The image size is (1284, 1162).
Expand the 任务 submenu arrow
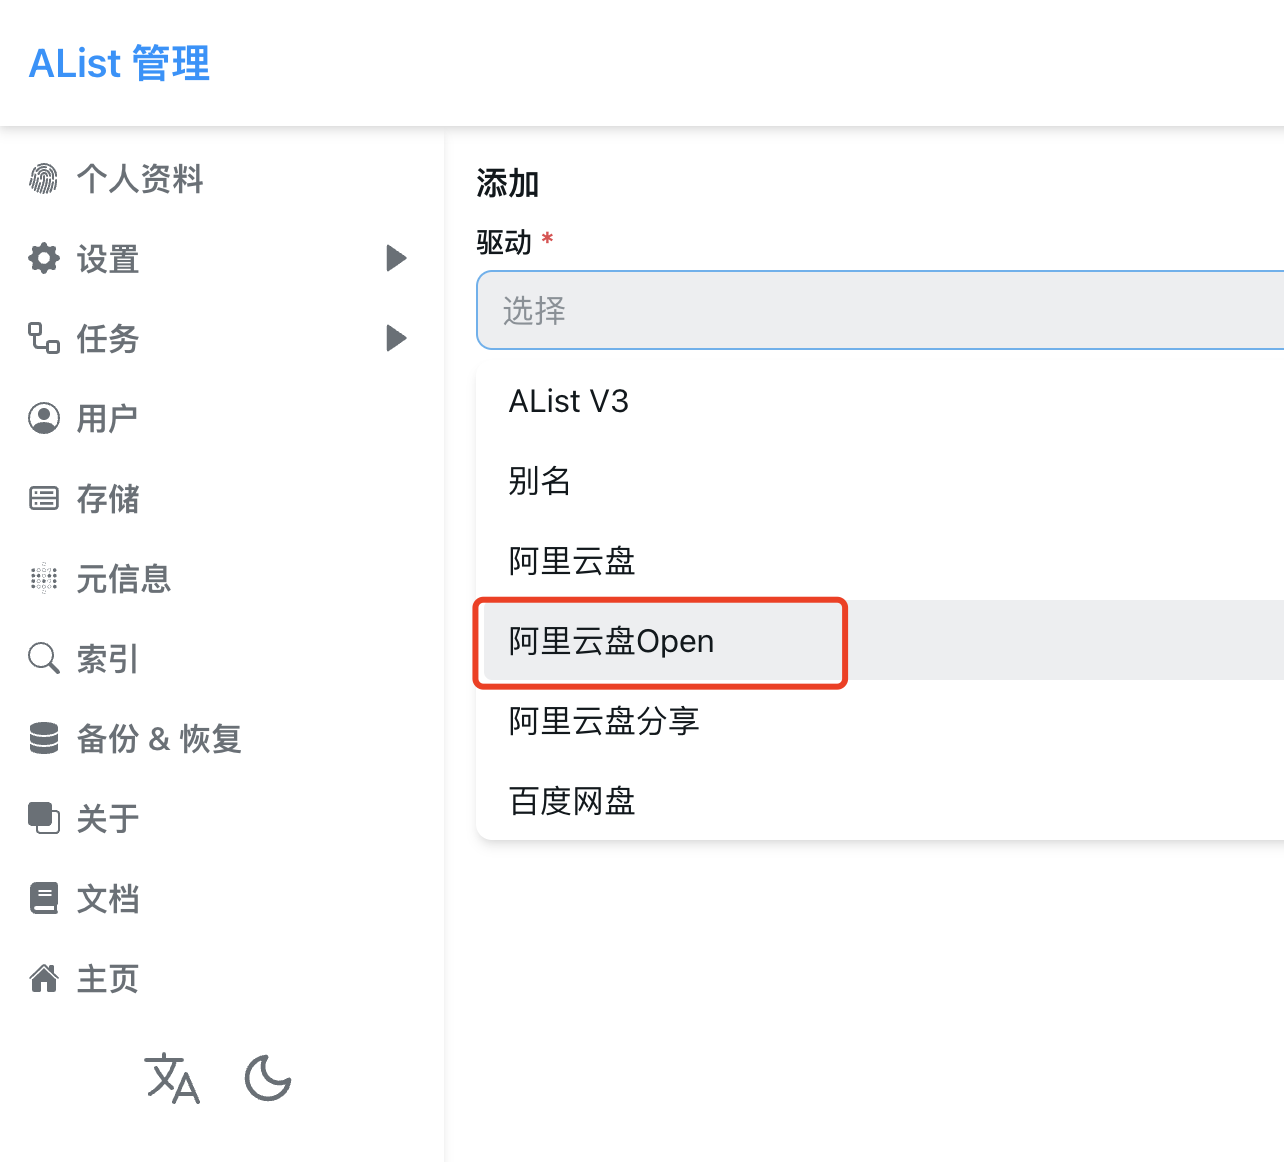tap(395, 338)
